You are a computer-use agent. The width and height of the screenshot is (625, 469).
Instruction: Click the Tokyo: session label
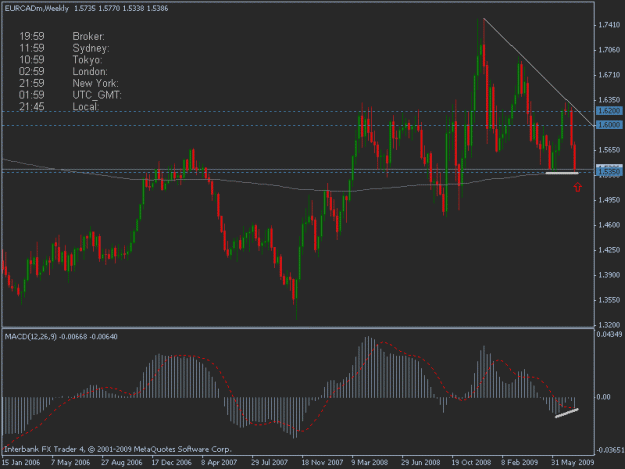point(87,60)
